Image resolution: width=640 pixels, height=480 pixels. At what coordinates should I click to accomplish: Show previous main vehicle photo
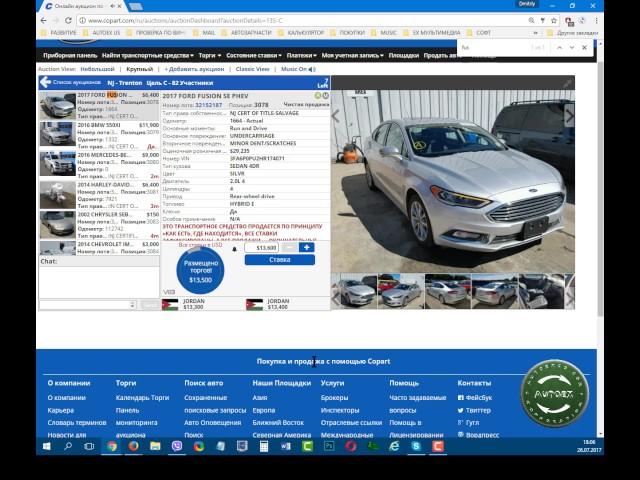[x=336, y=116]
